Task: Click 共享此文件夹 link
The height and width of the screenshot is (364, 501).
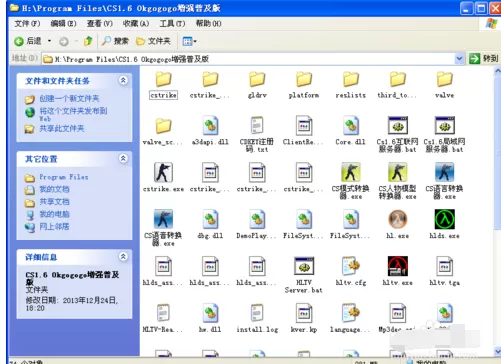Action: pos(62,129)
